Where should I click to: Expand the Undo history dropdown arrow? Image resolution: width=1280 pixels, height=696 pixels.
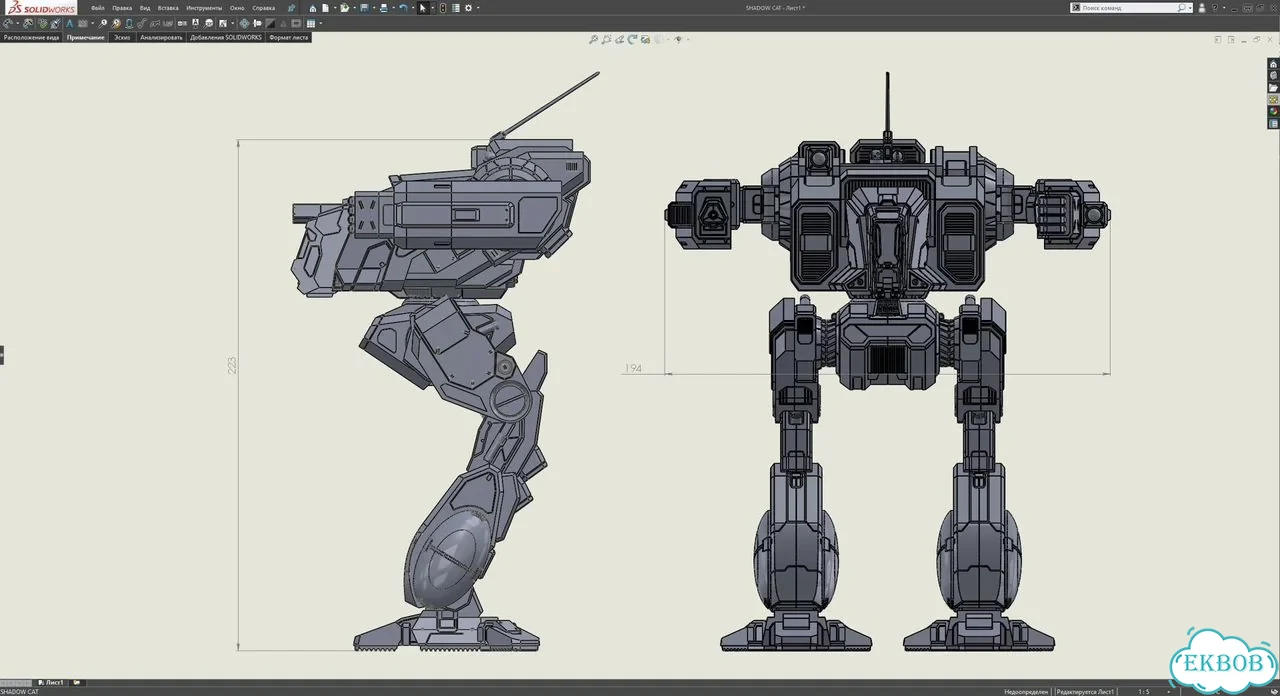(412, 8)
